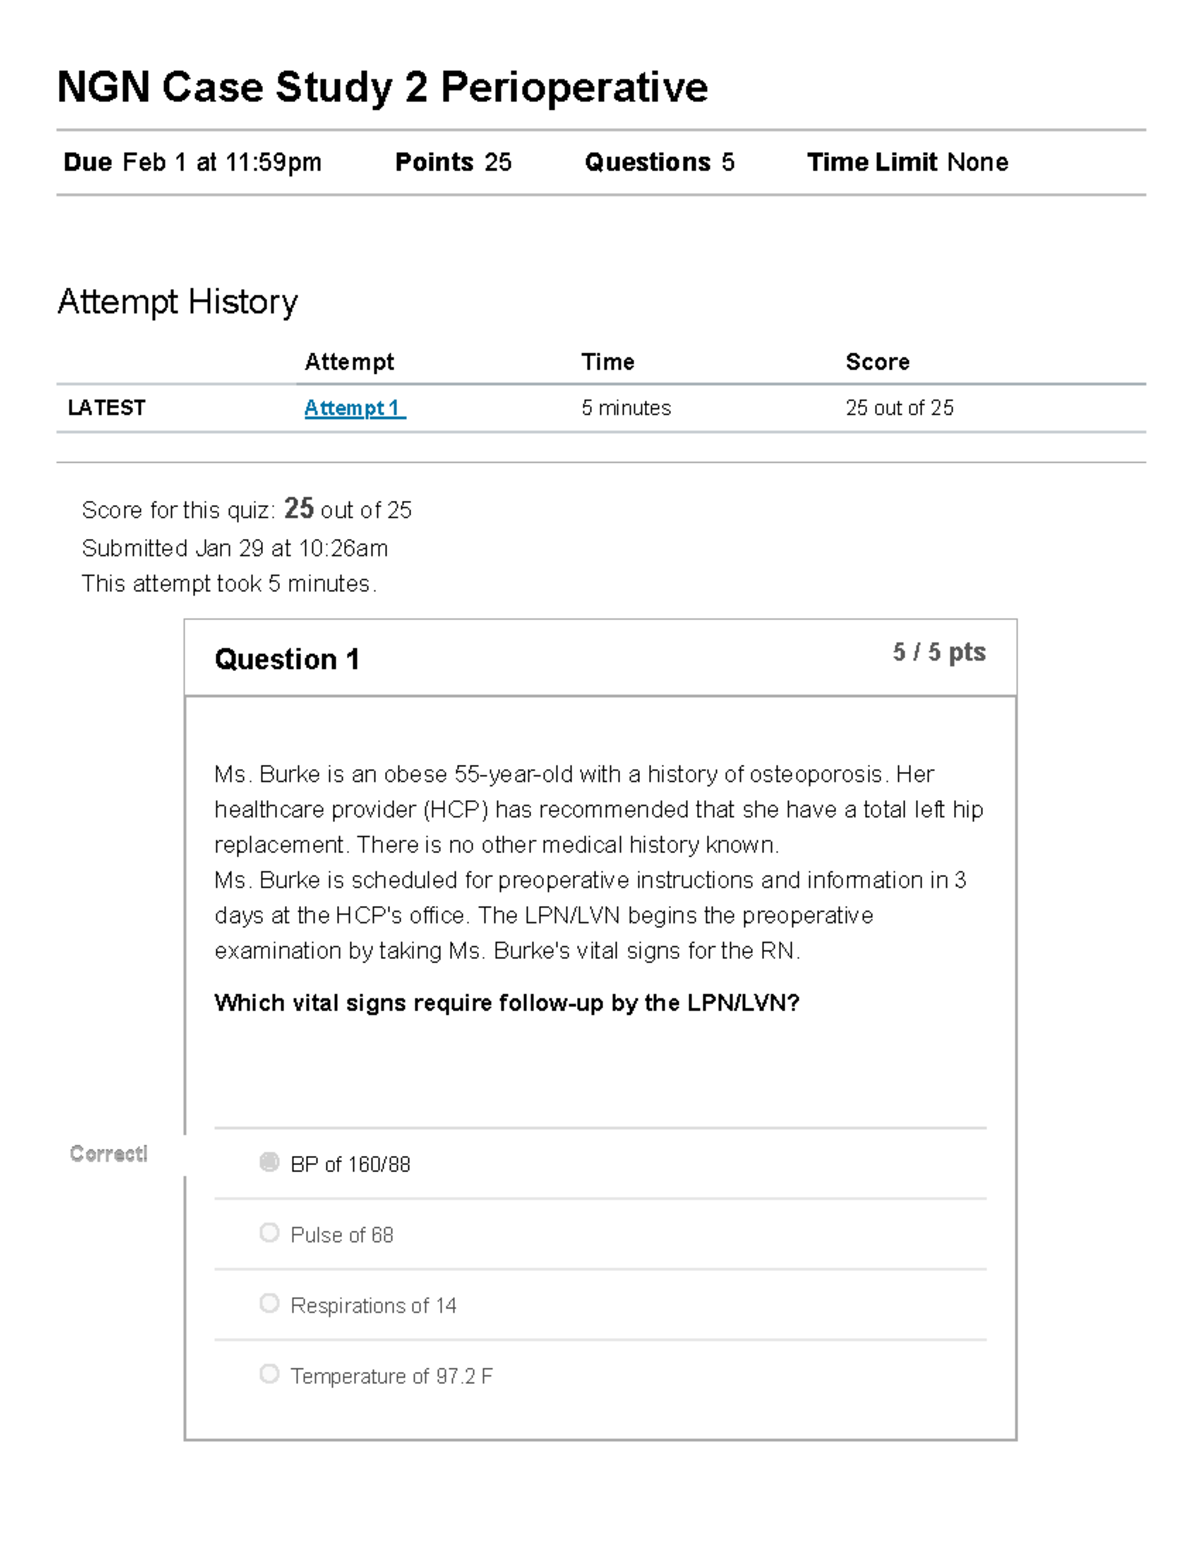Select the radio button for Pulse of 68
This screenshot has width=1200, height=1553.
pos(268,1233)
